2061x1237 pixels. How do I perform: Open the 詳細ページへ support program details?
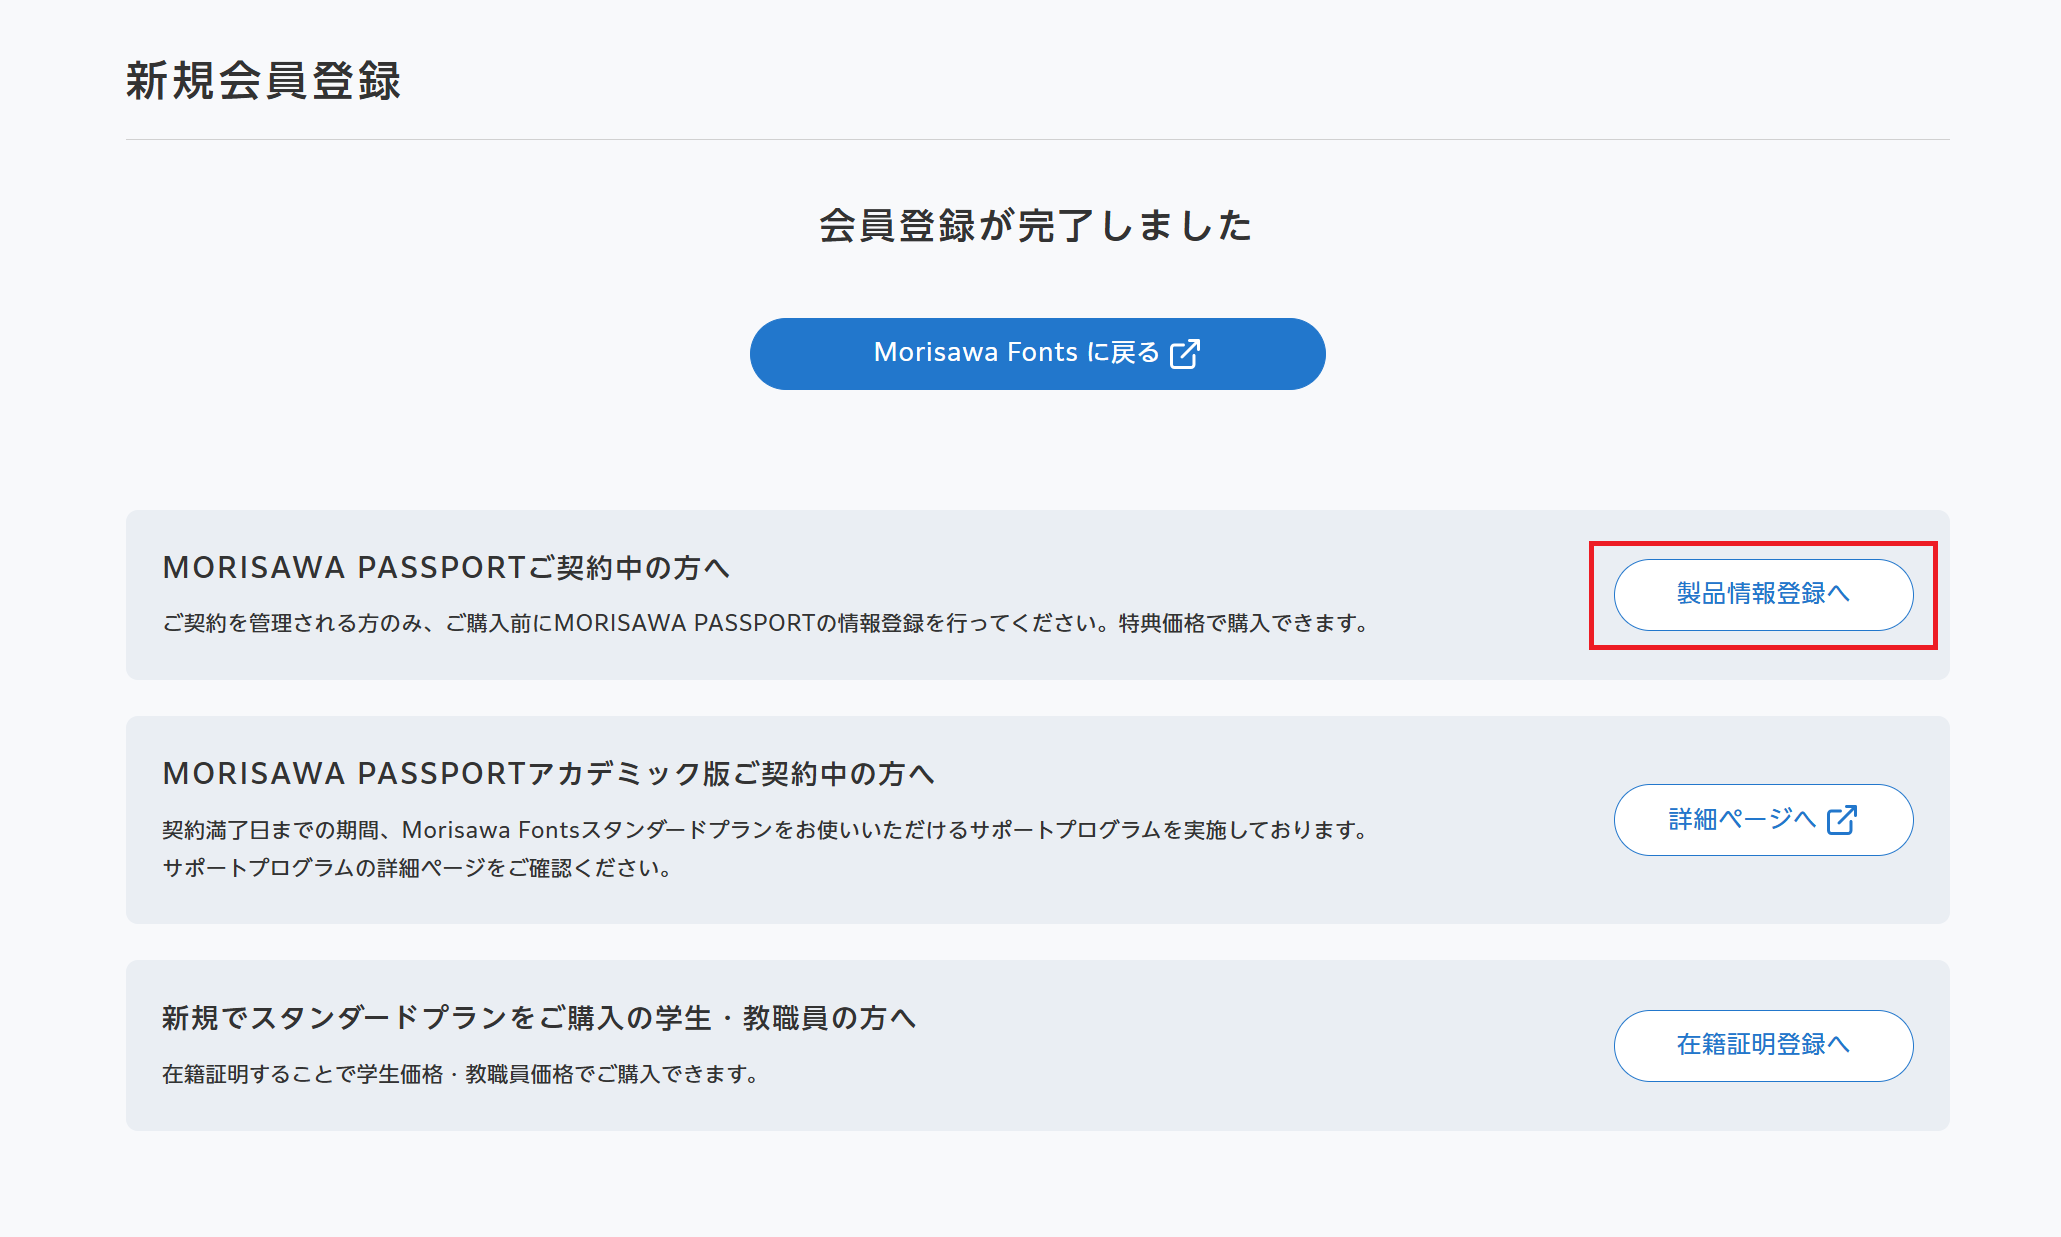1763,819
